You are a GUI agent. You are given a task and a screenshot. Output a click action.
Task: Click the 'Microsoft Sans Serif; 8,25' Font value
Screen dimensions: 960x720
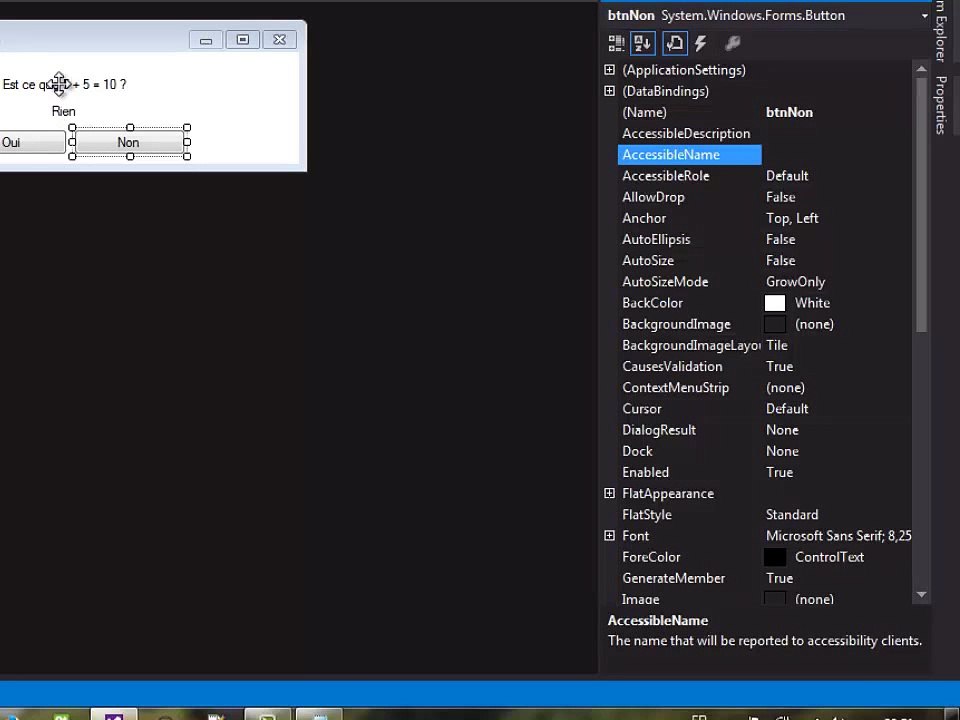point(838,536)
